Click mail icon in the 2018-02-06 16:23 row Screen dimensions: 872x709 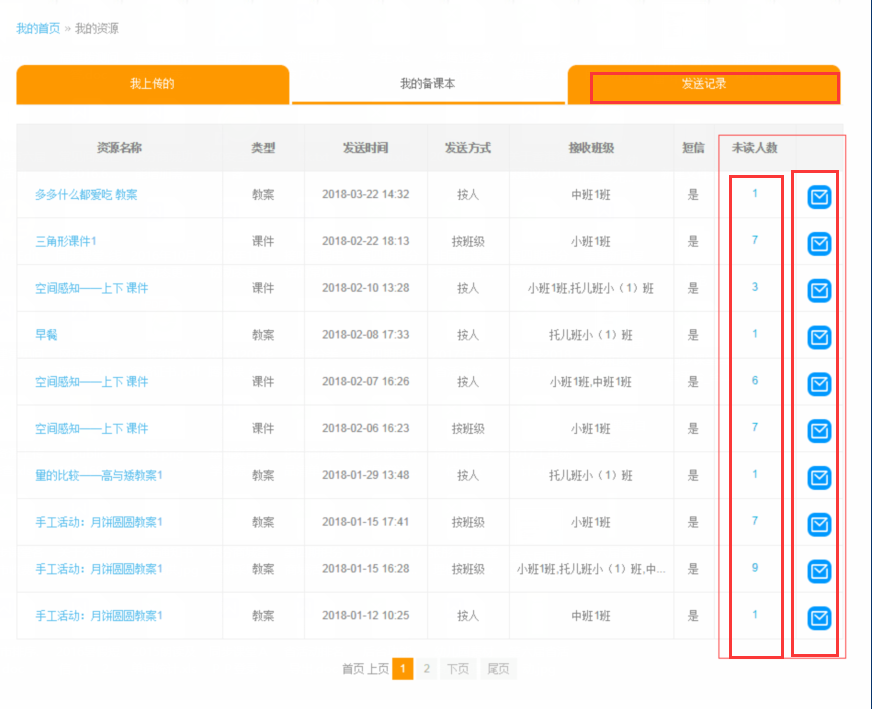(x=819, y=431)
